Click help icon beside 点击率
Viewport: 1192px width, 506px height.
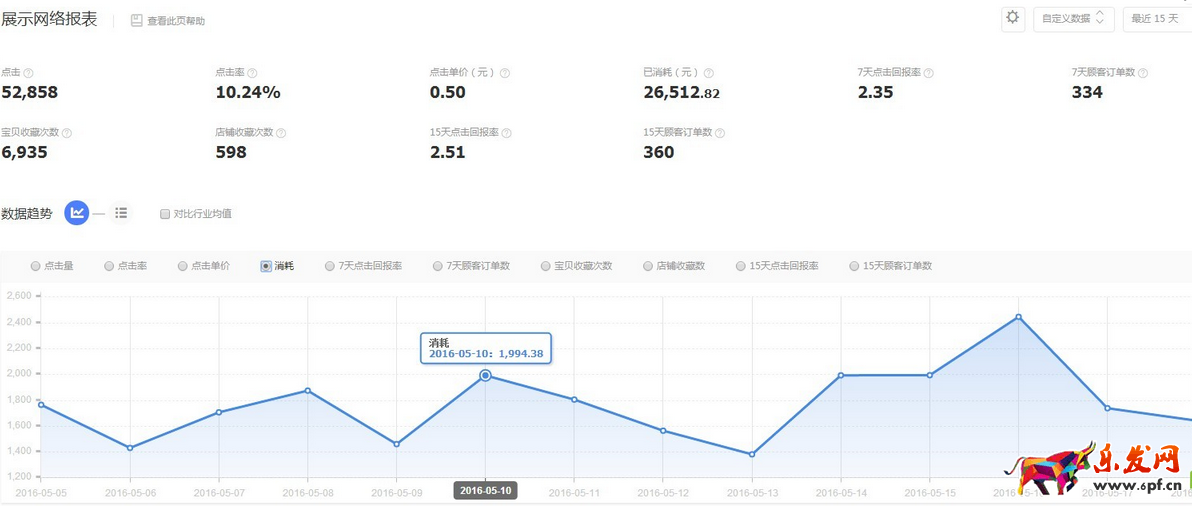coord(252,73)
